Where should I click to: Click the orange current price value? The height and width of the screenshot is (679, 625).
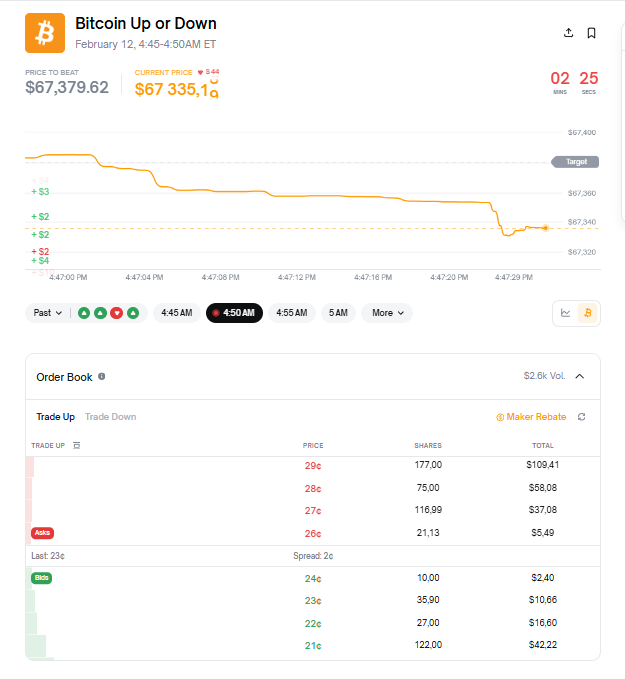coord(176,89)
